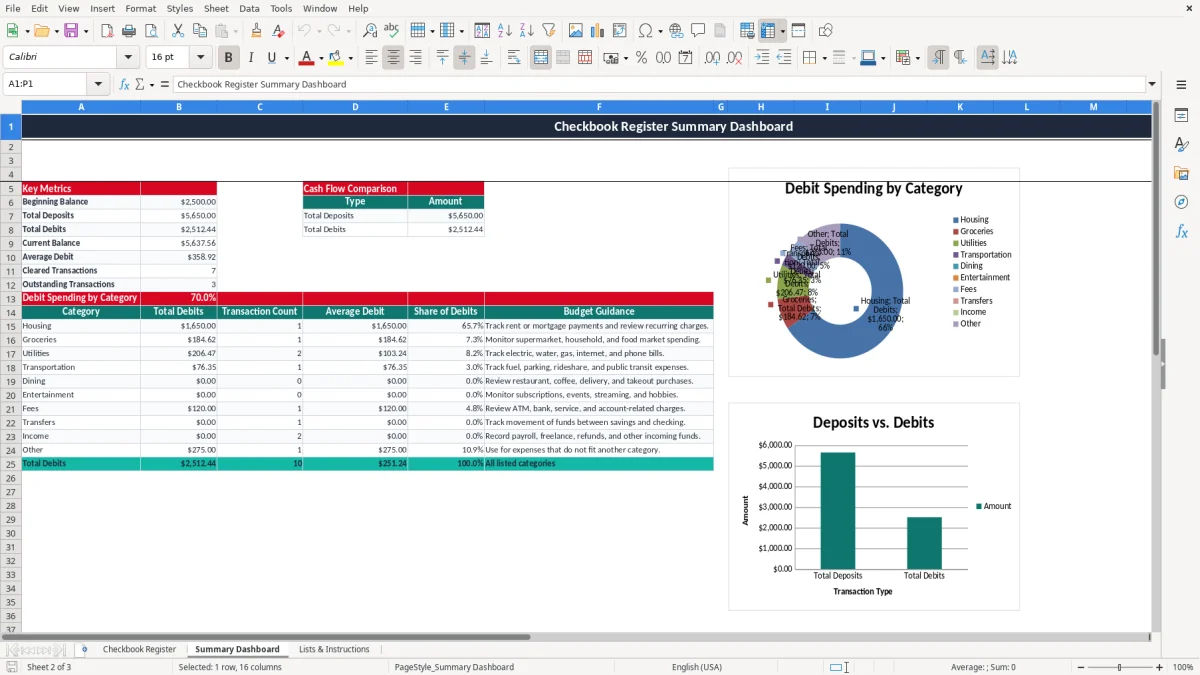Open the Sheet menu
The height and width of the screenshot is (675, 1200).
216,8
